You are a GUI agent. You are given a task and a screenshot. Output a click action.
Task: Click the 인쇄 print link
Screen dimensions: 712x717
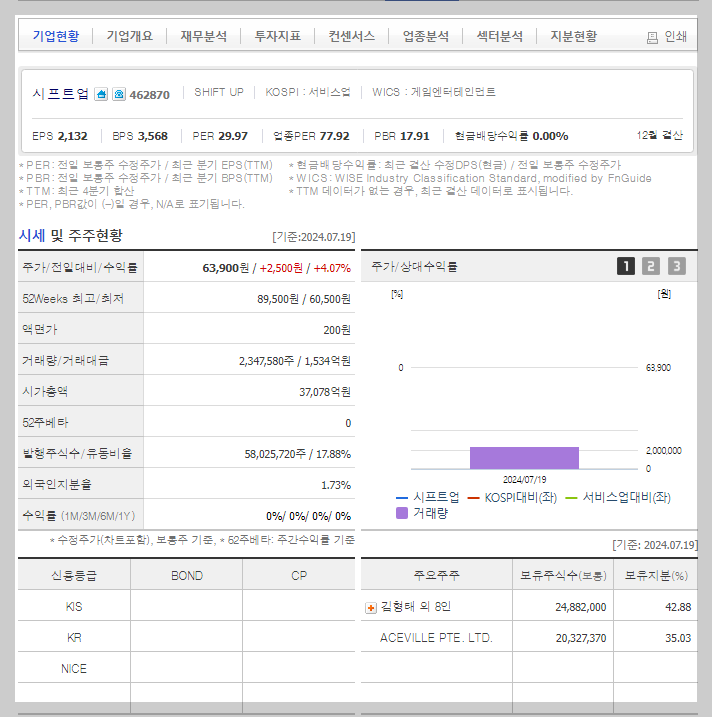point(675,36)
